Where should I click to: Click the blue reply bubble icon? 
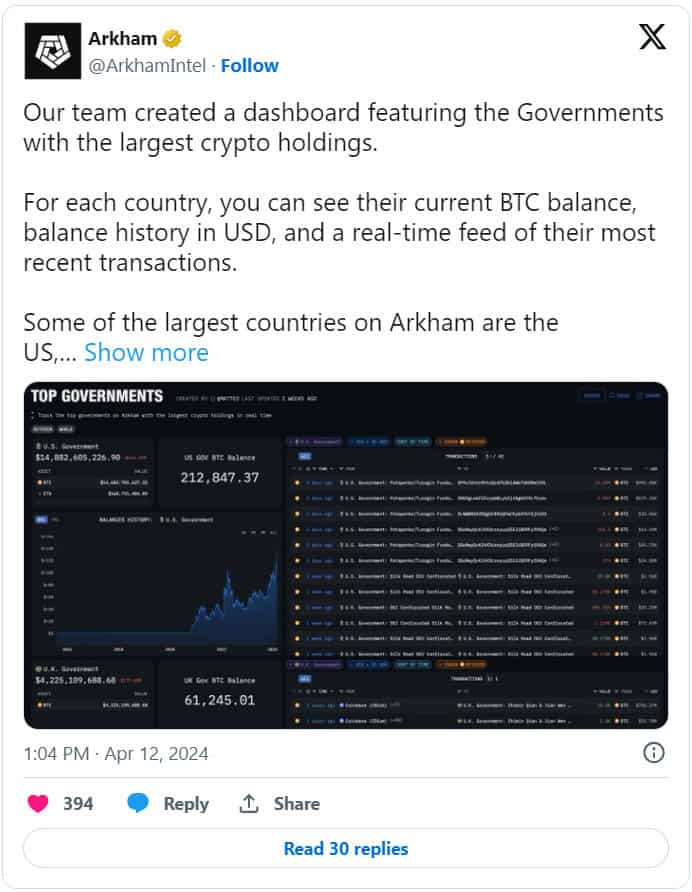(x=138, y=803)
